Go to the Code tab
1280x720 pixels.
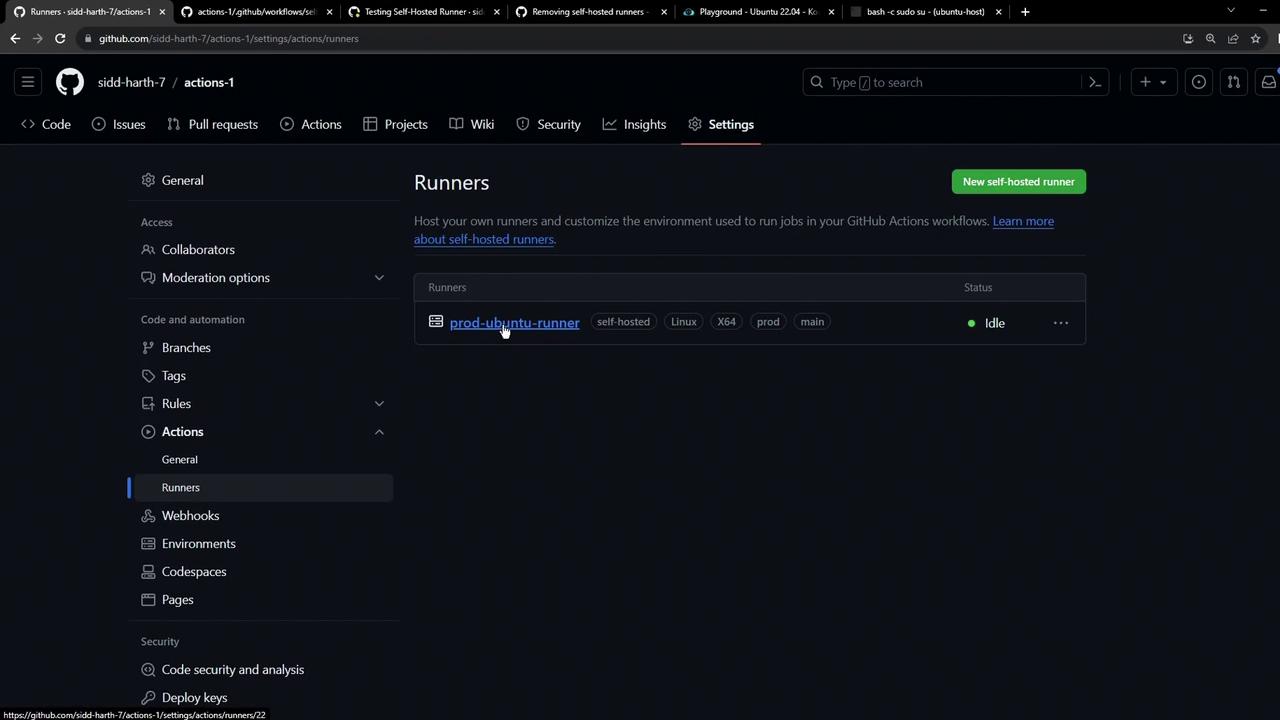pos(46,124)
